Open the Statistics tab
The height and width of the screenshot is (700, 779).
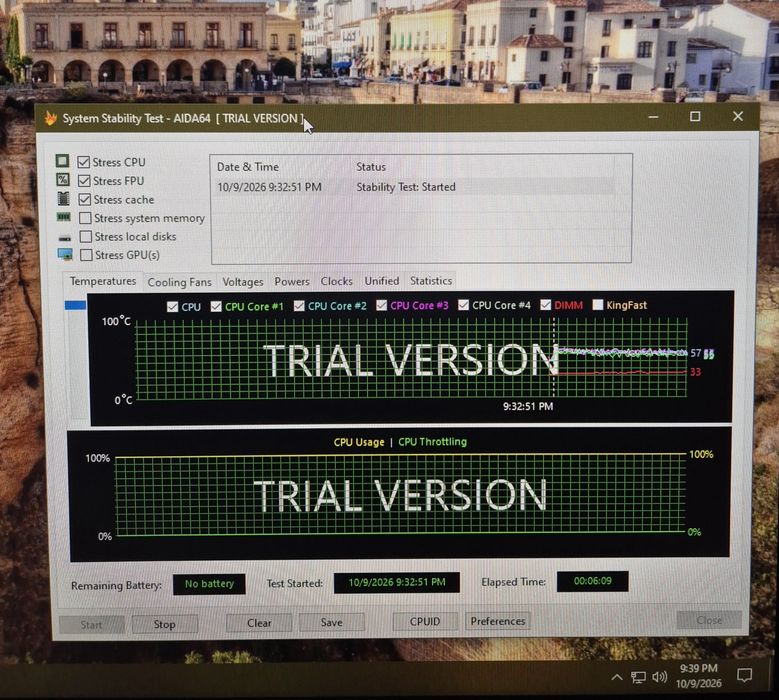[431, 281]
